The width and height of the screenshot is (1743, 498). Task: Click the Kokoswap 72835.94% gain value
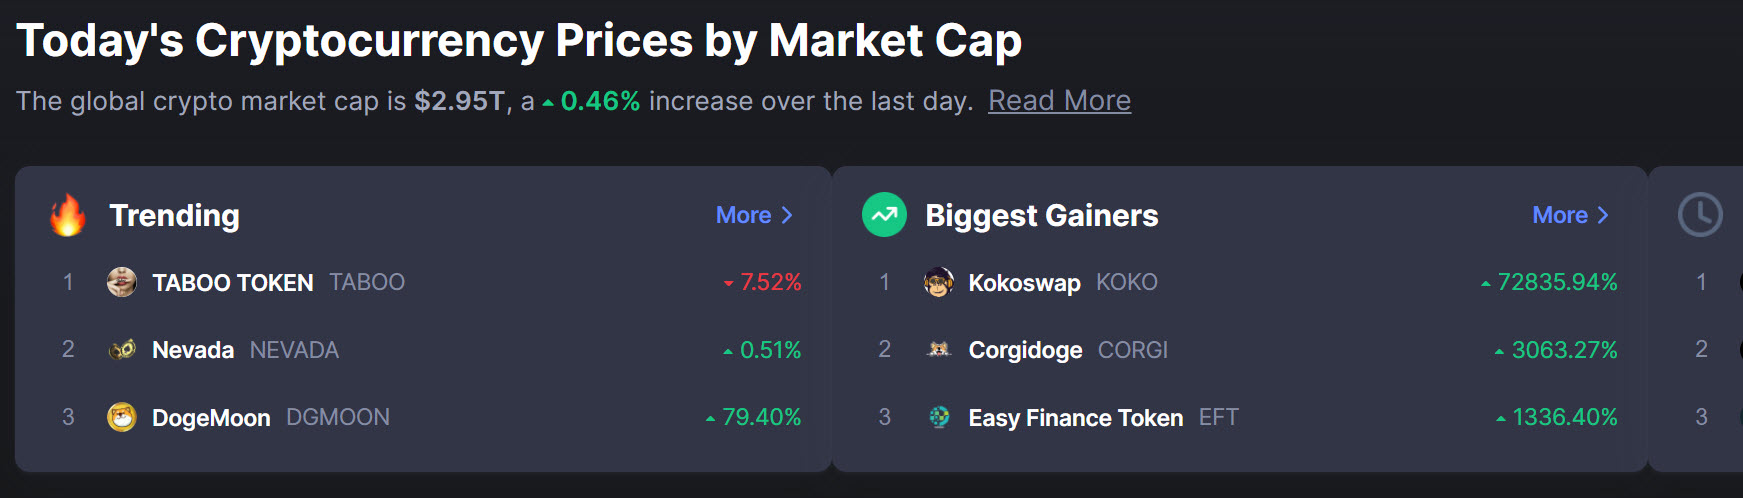point(1556,283)
